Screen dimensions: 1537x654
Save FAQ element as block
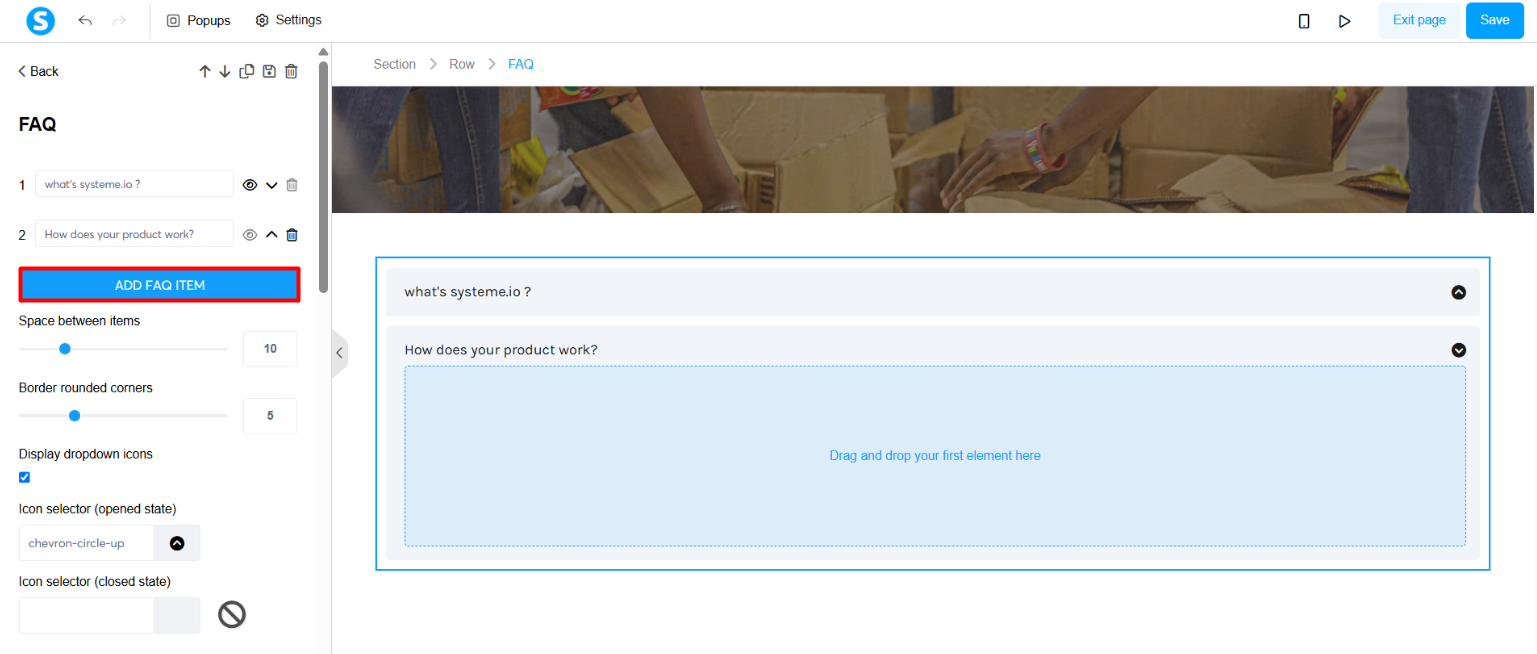269,71
